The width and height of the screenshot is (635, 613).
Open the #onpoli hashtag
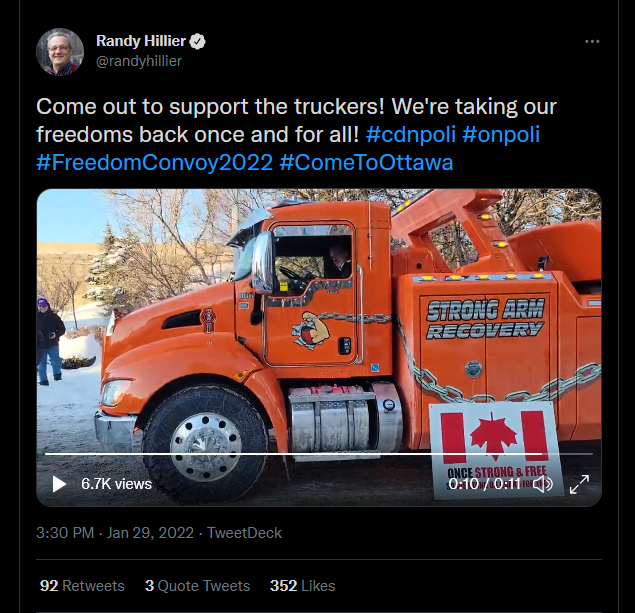501,134
